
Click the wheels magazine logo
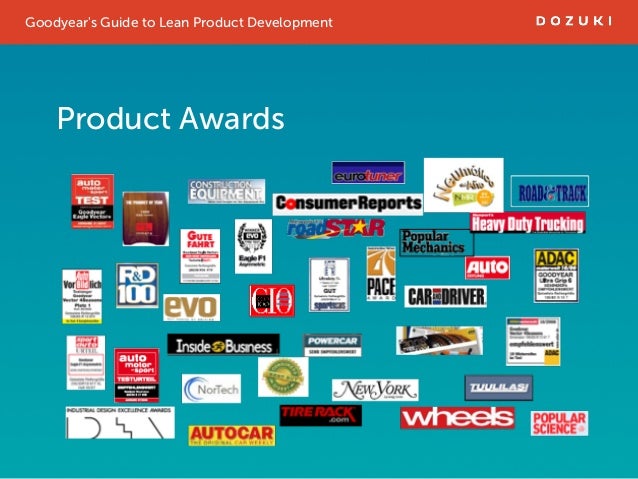(x=457, y=418)
